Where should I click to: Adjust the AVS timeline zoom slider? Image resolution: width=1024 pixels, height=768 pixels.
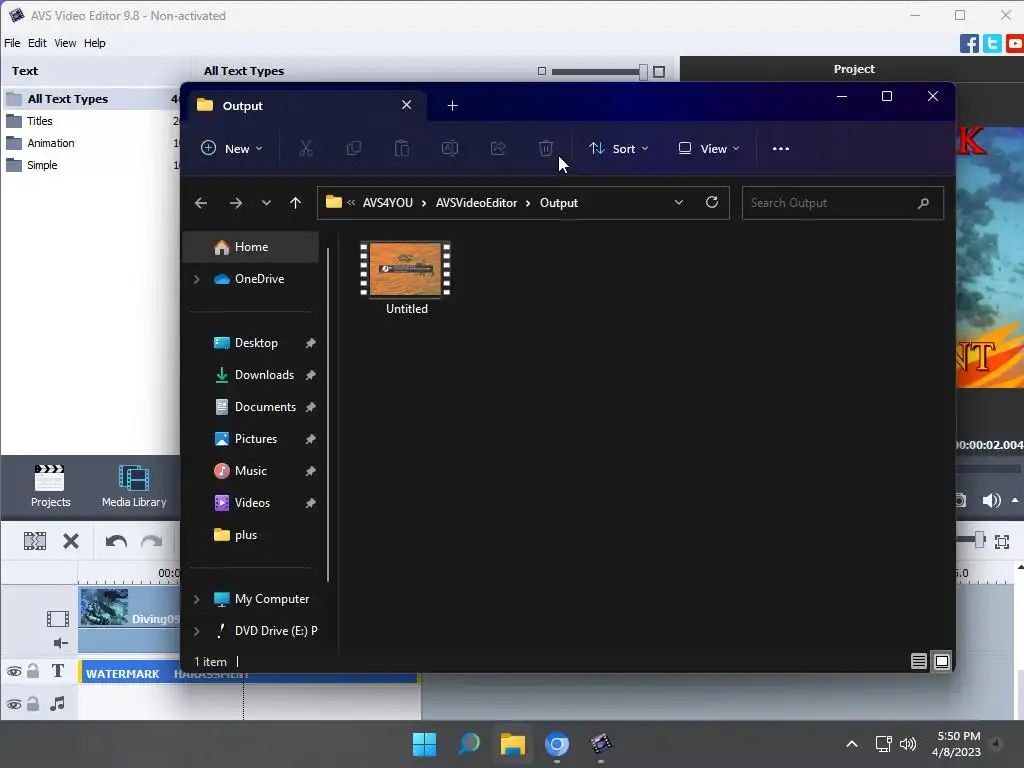979,540
